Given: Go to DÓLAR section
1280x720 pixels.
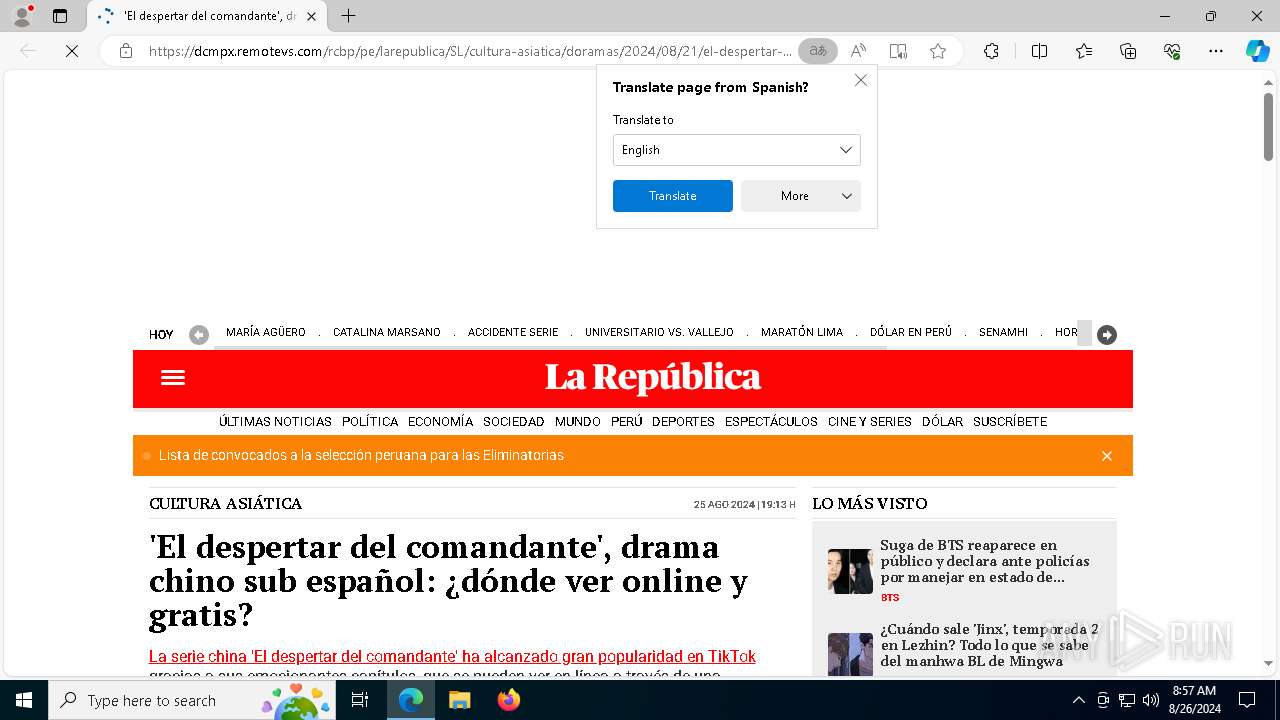Looking at the screenshot, I should coord(942,421).
